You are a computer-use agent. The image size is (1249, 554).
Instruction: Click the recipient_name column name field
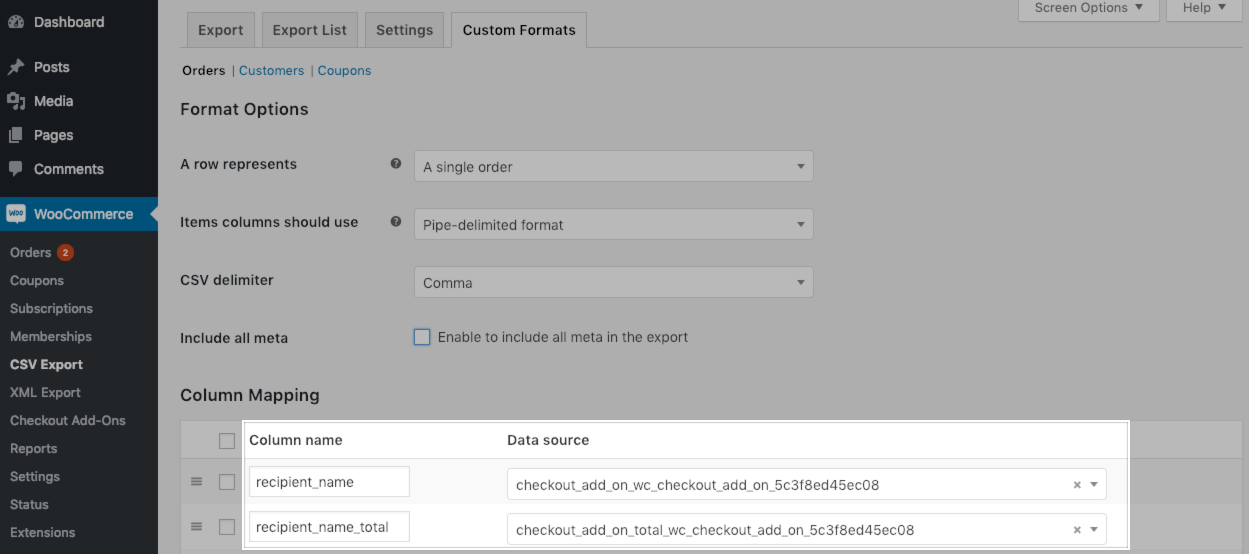[x=329, y=482]
